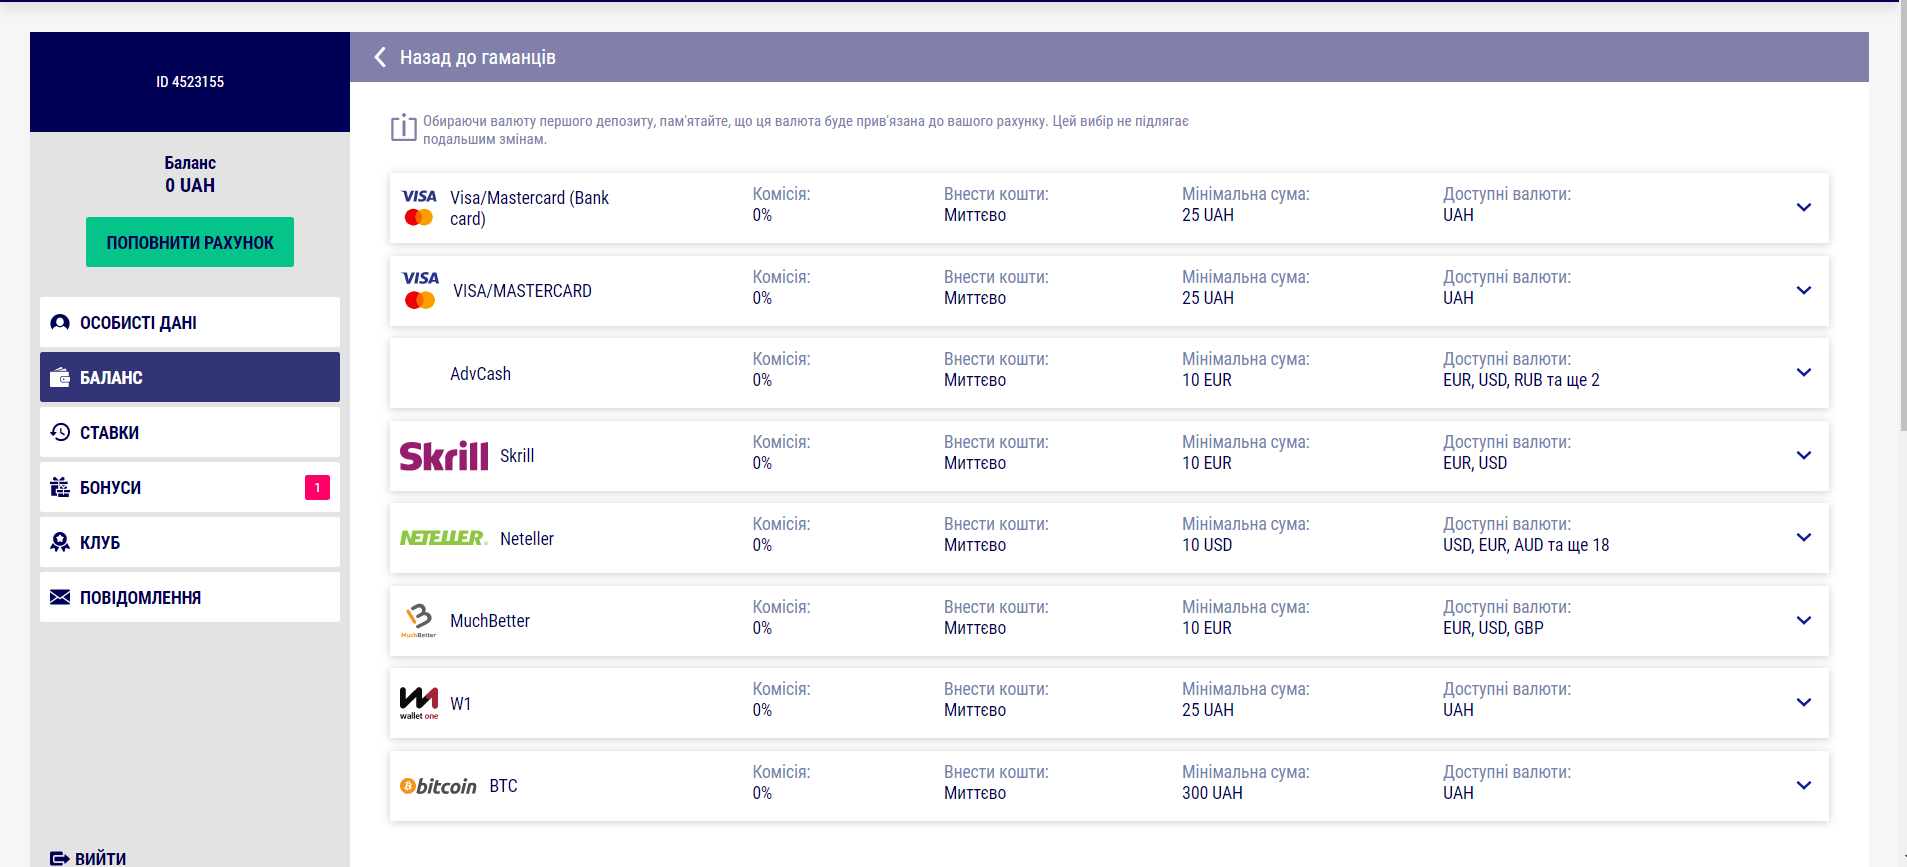Image resolution: width=1907 pixels, height=867 pixels.
Task: Click Visa/Mastercard (Bank card) logo
Action: pos(419,207)
